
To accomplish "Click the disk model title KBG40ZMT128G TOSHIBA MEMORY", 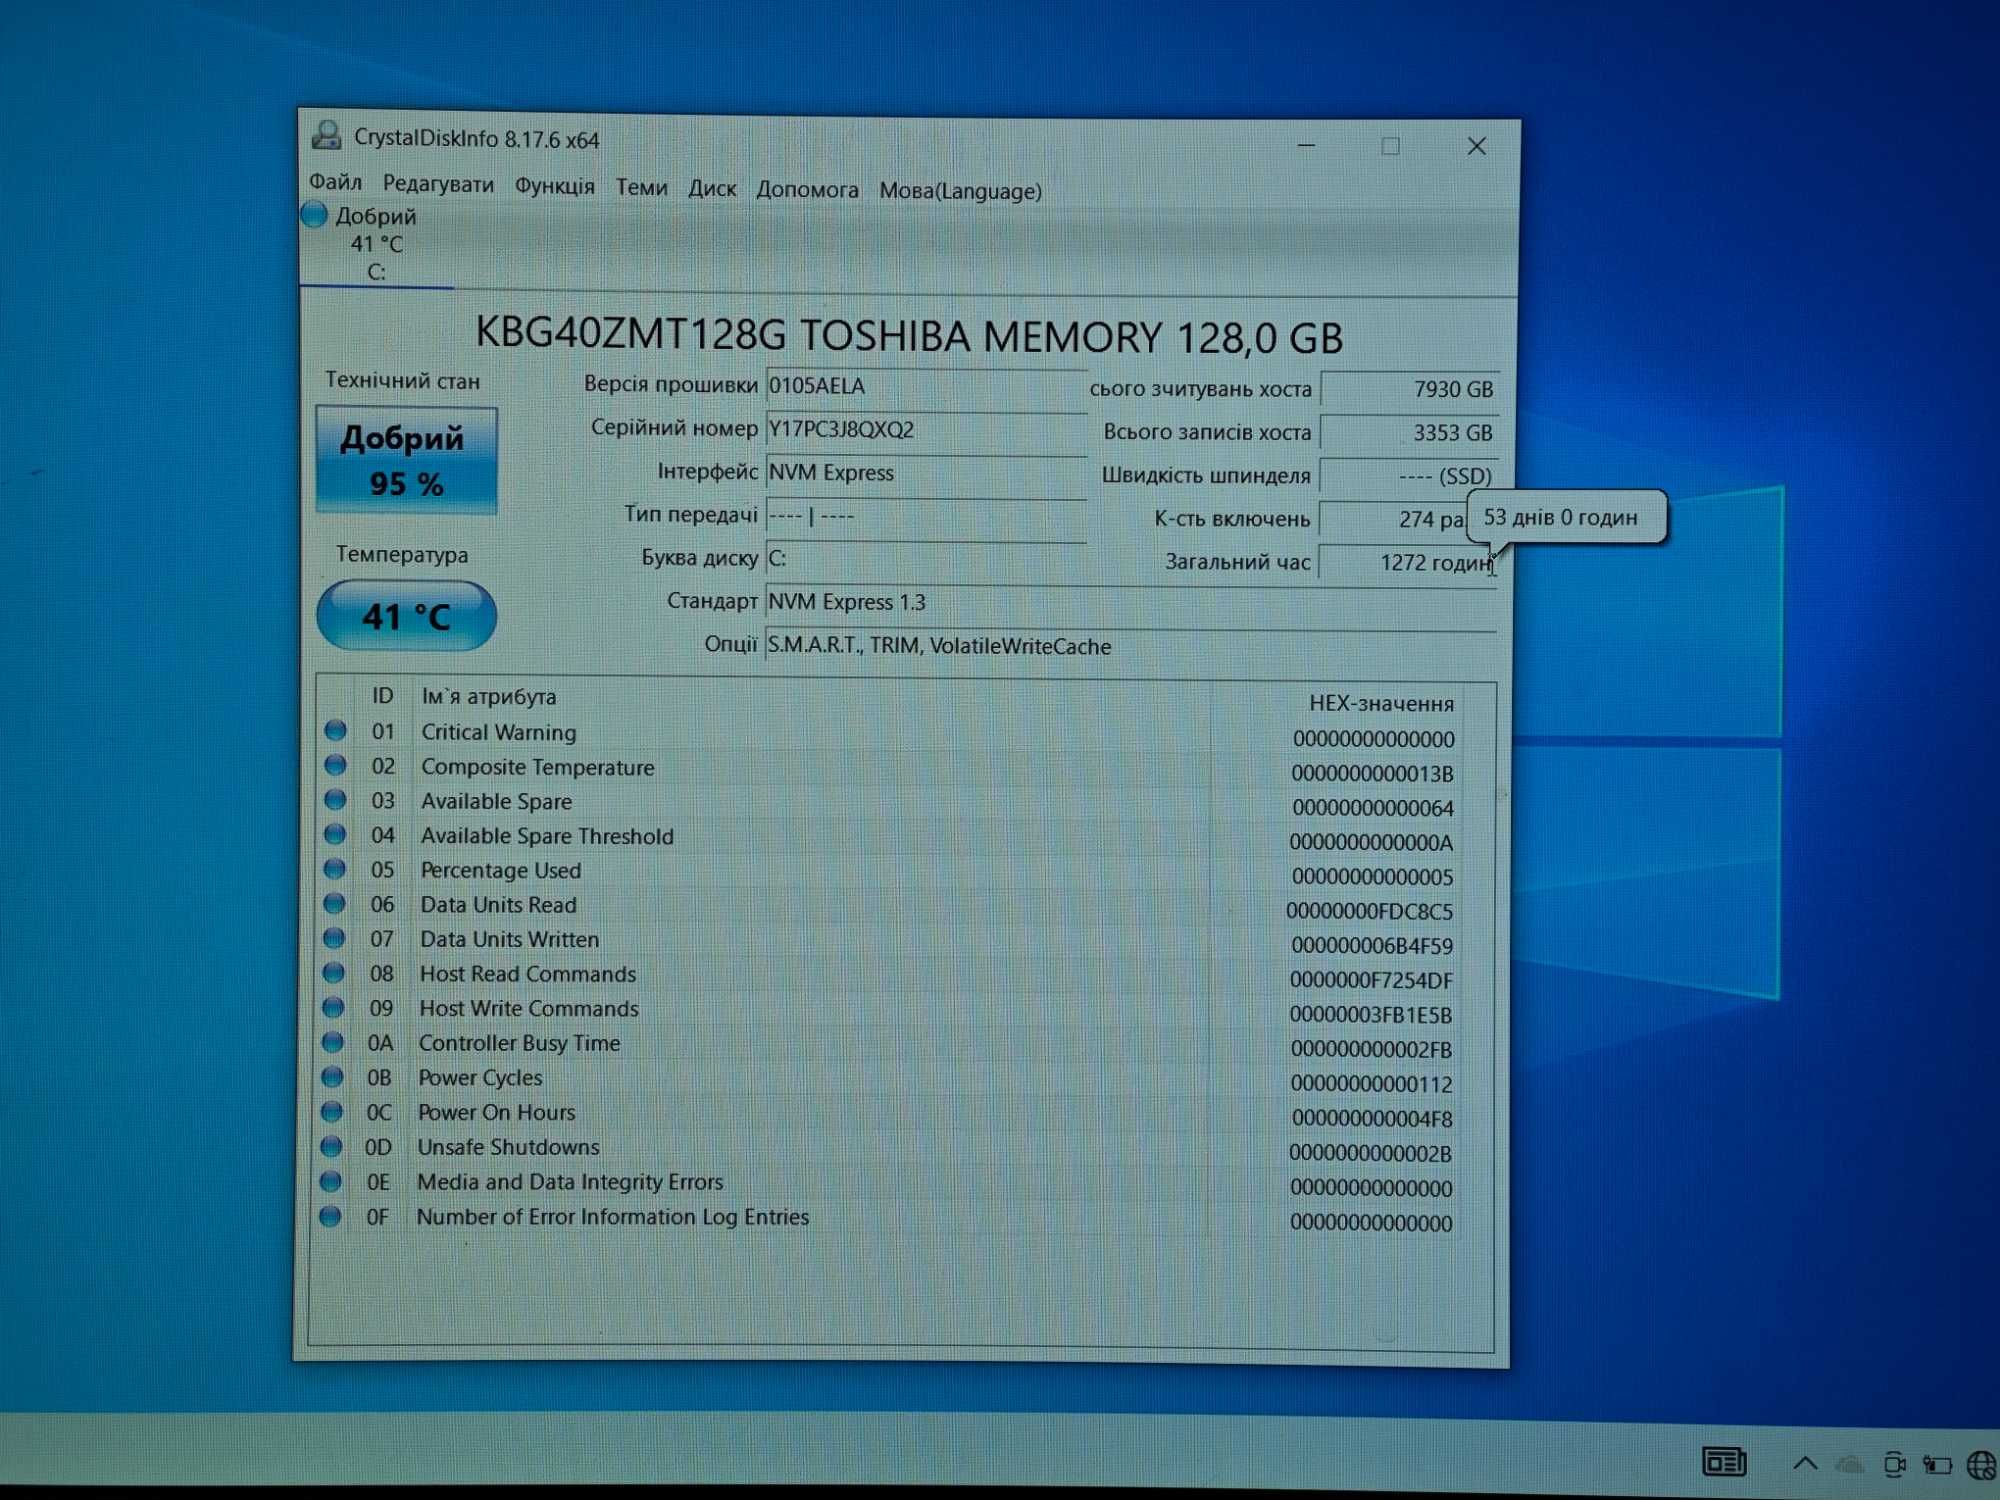I will (908, 336).
